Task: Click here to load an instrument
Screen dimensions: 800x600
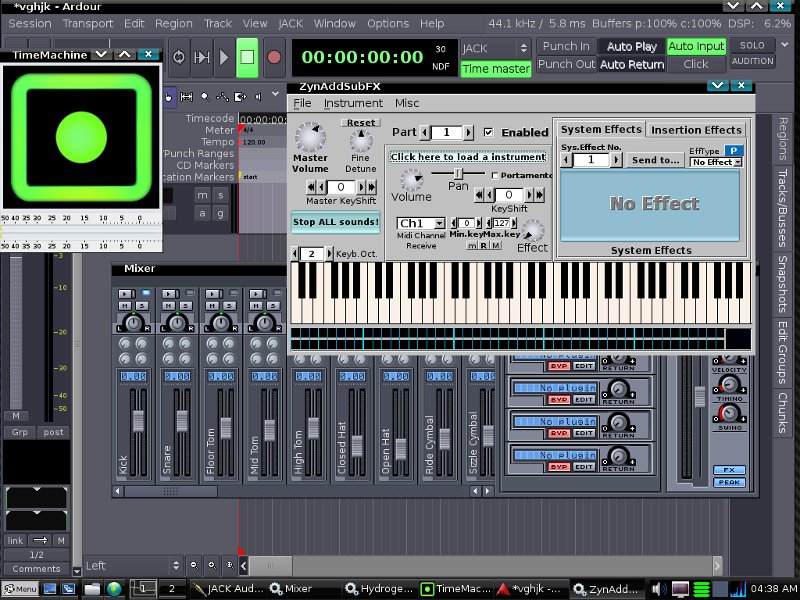Action: pyautogui.click(x=468, y=157)
